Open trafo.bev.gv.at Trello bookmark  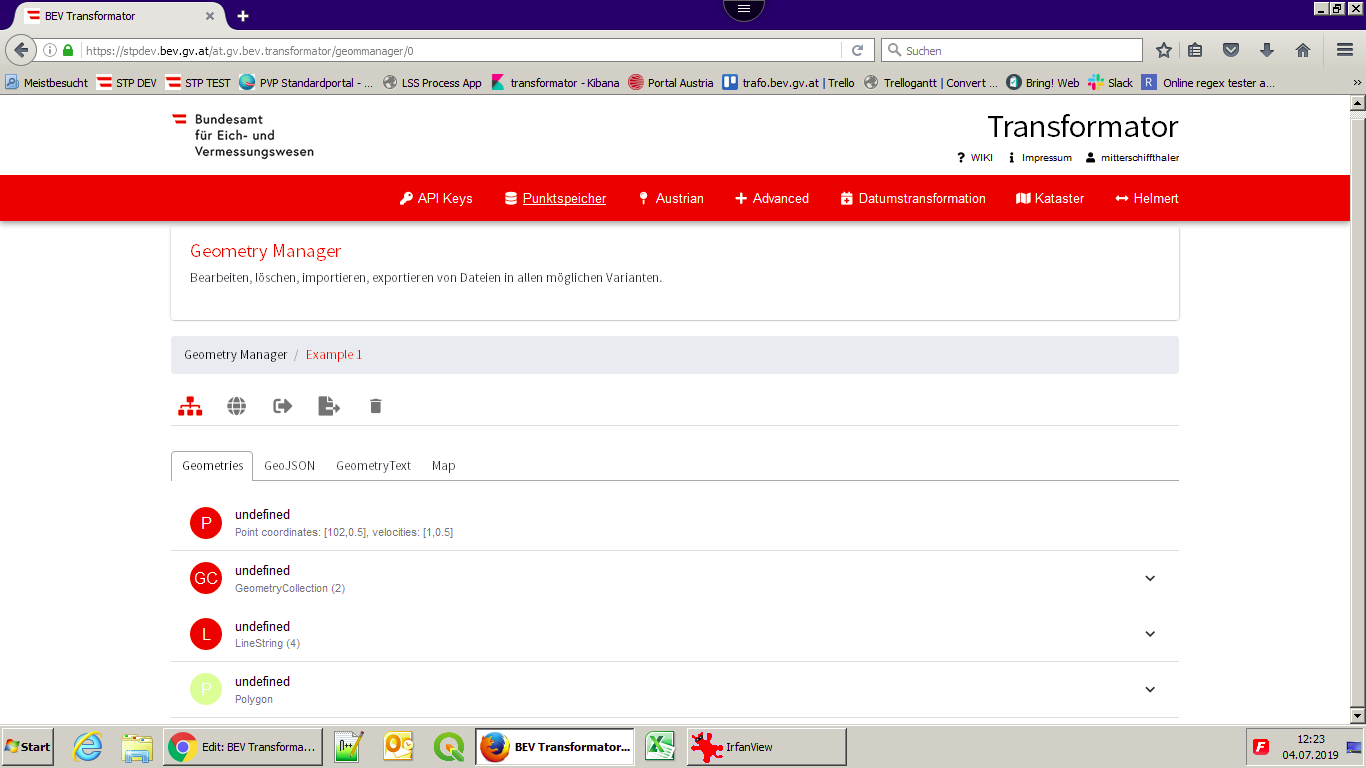[x=788, y=83]
